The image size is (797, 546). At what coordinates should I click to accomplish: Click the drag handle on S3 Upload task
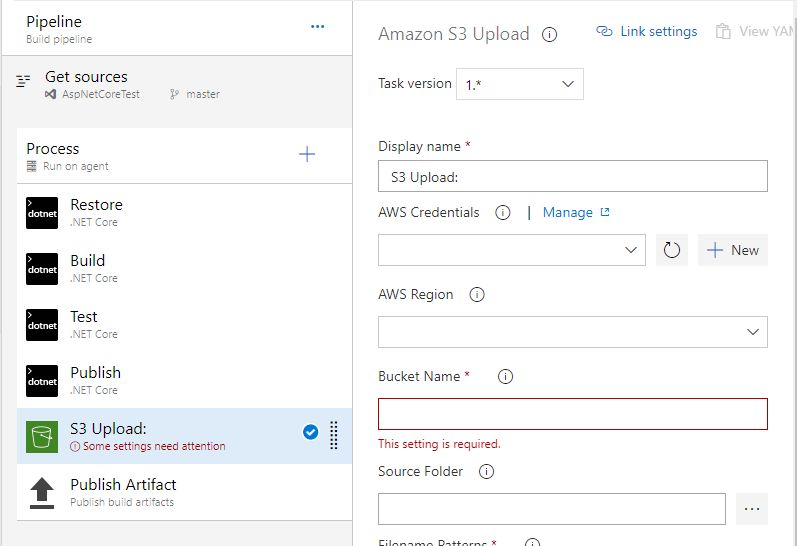[x=334, y=435]
